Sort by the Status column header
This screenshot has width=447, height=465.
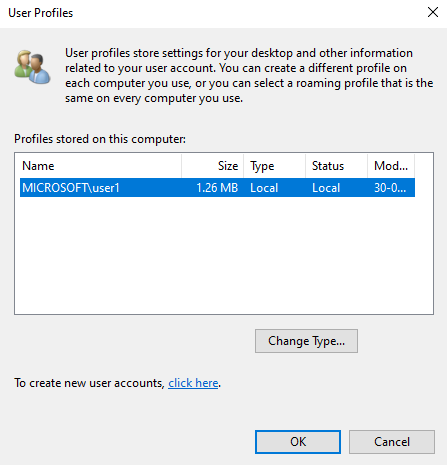click(337, 166)
